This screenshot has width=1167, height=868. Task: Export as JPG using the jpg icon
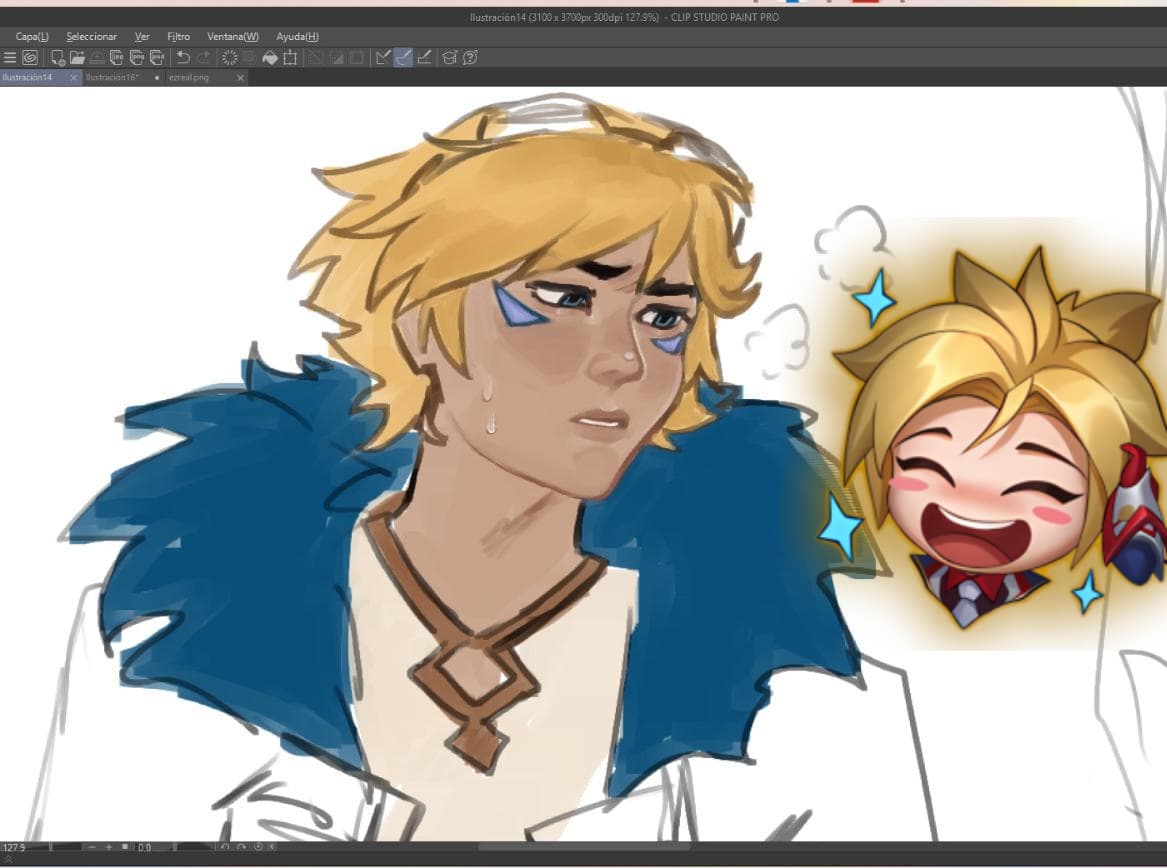tap(117, 57)
